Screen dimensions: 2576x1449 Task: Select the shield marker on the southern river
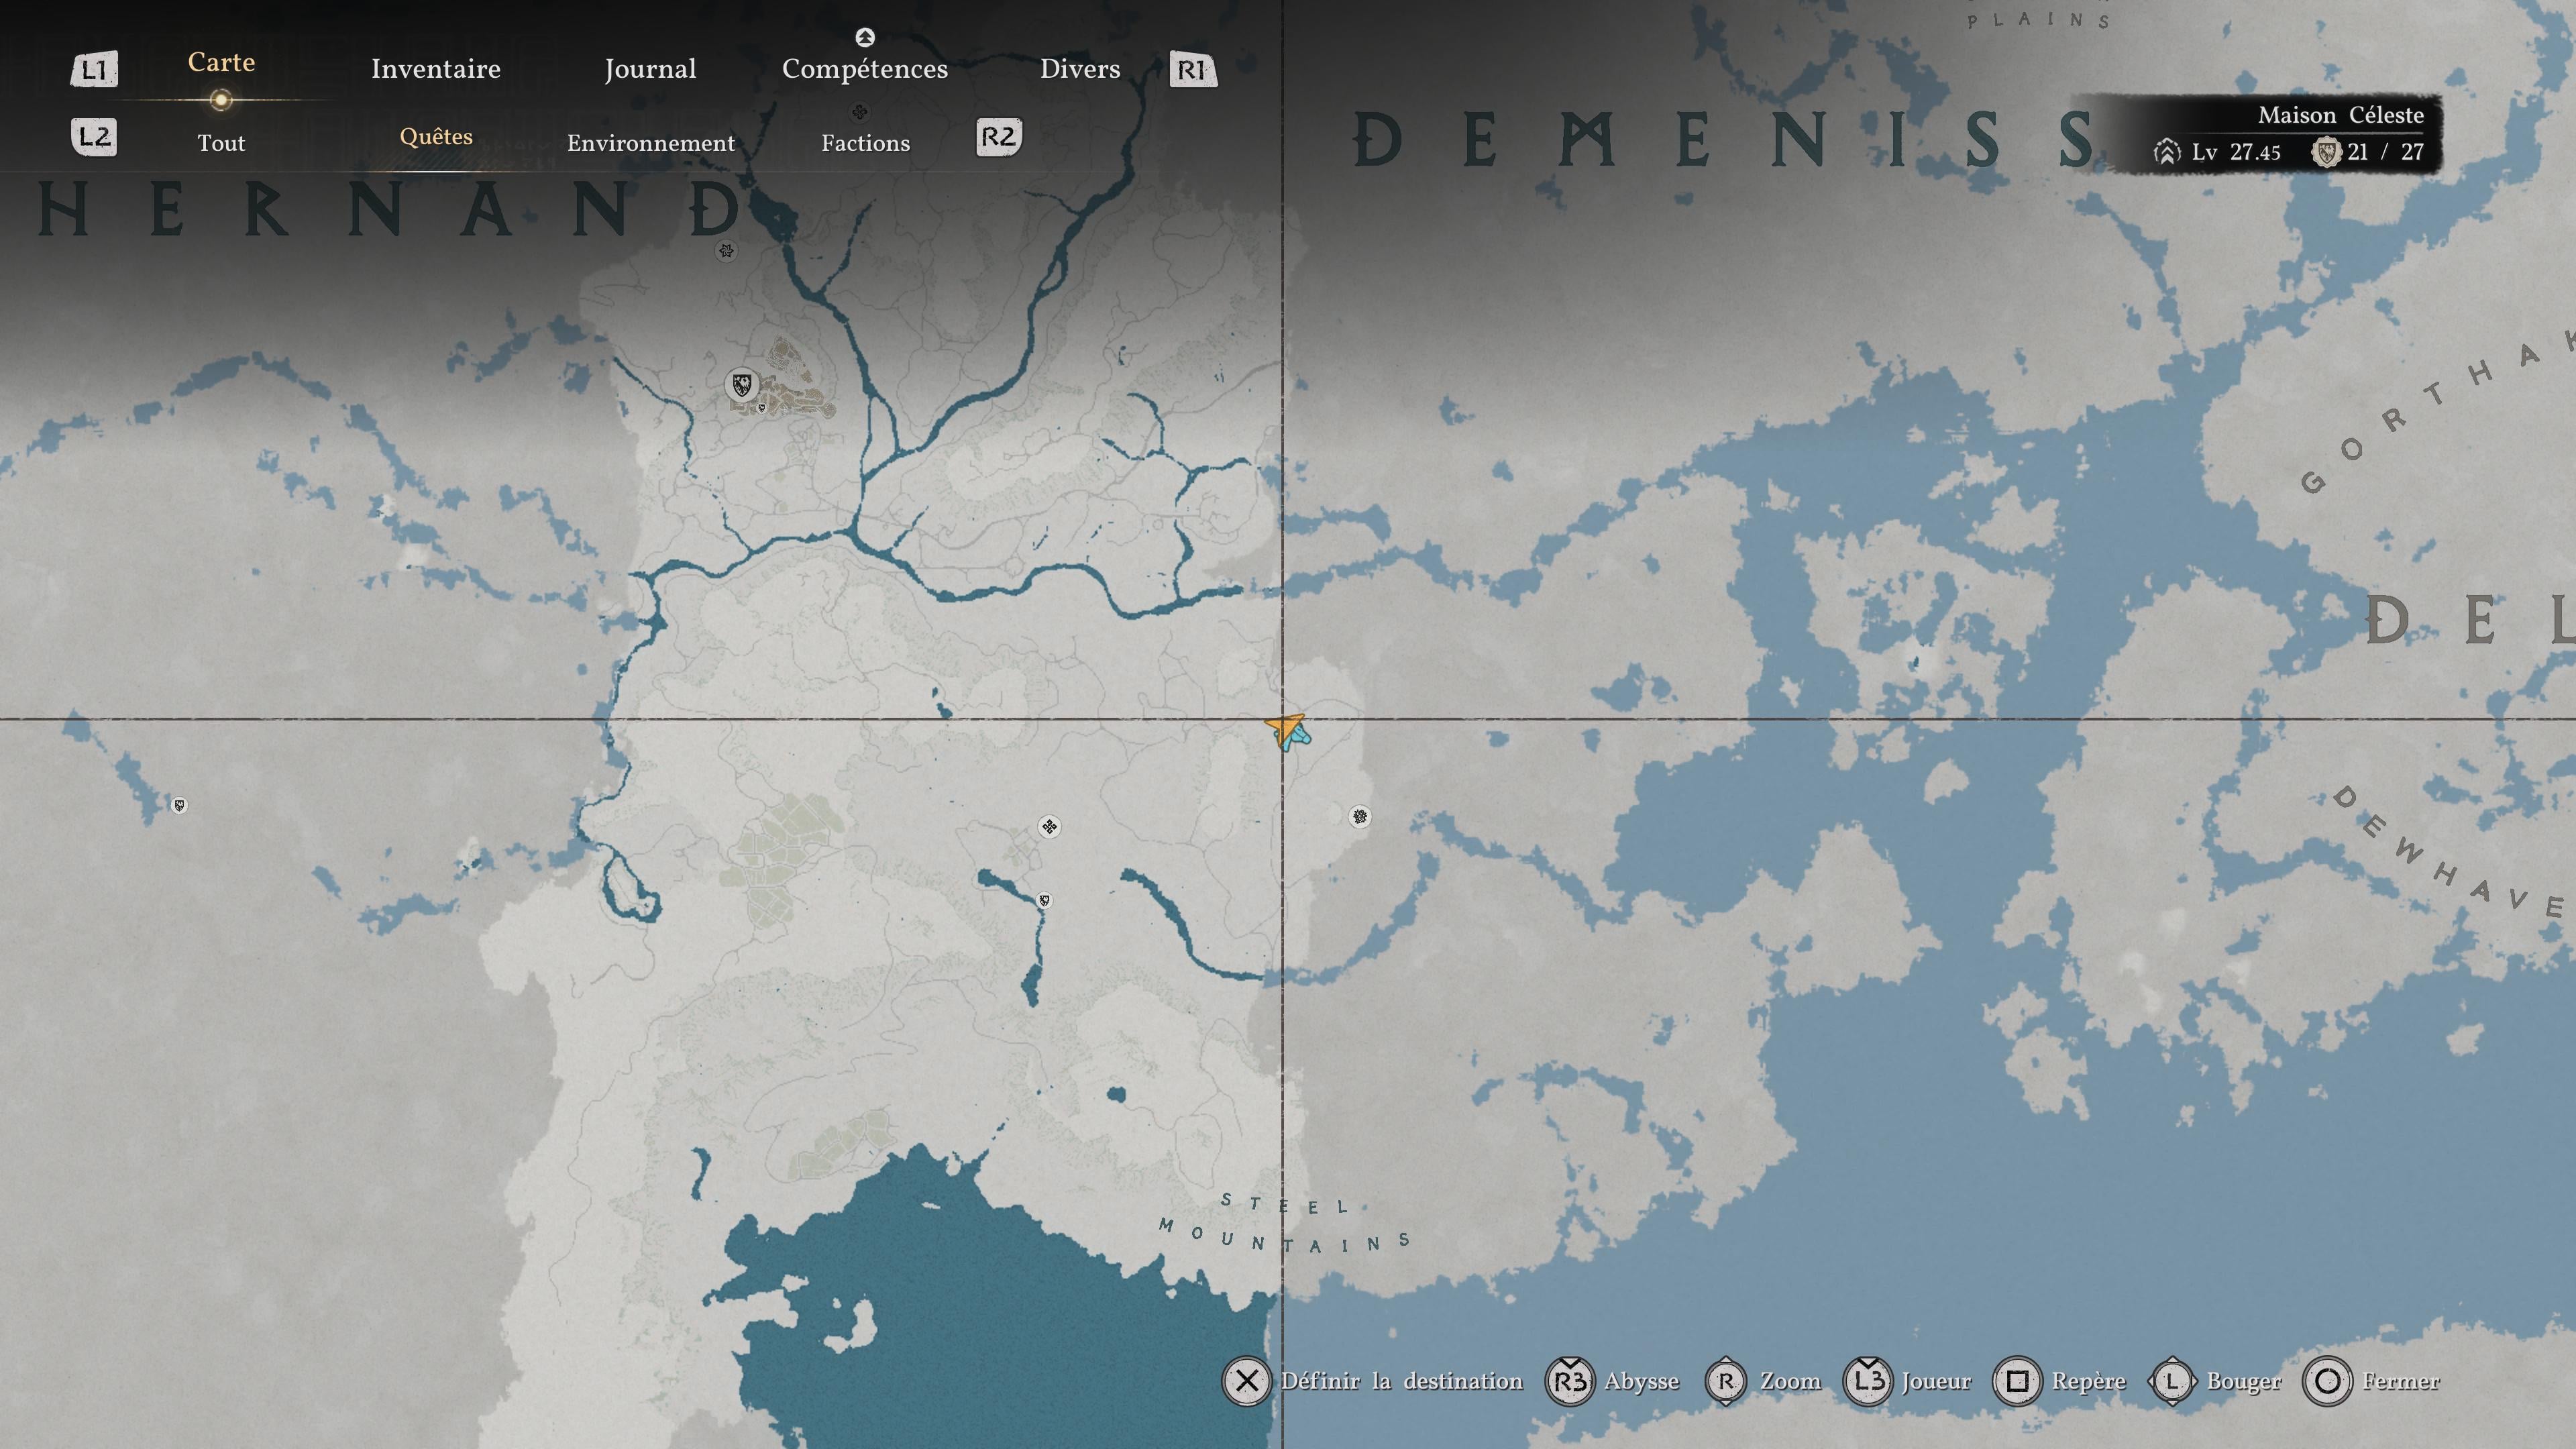(1044, 900)
